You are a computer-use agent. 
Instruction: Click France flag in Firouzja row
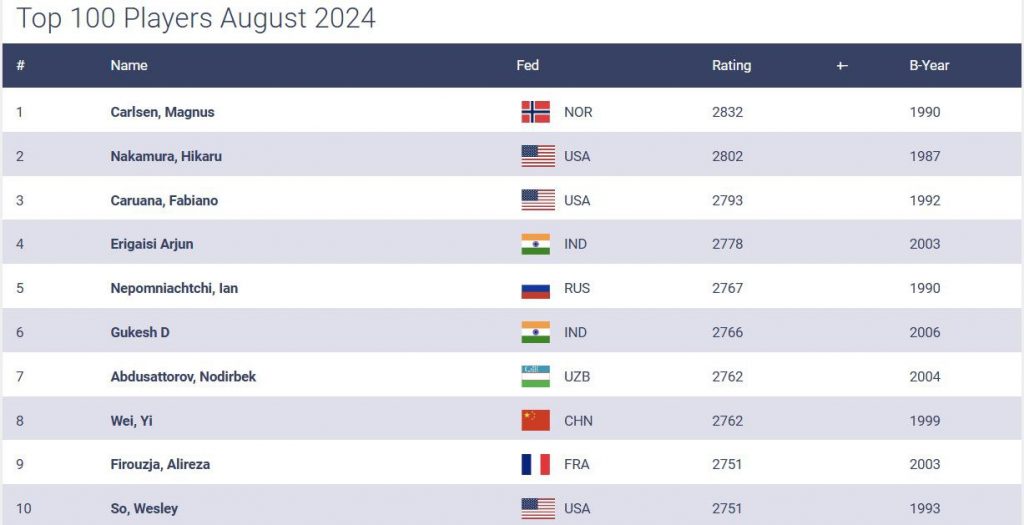[536, 465]
